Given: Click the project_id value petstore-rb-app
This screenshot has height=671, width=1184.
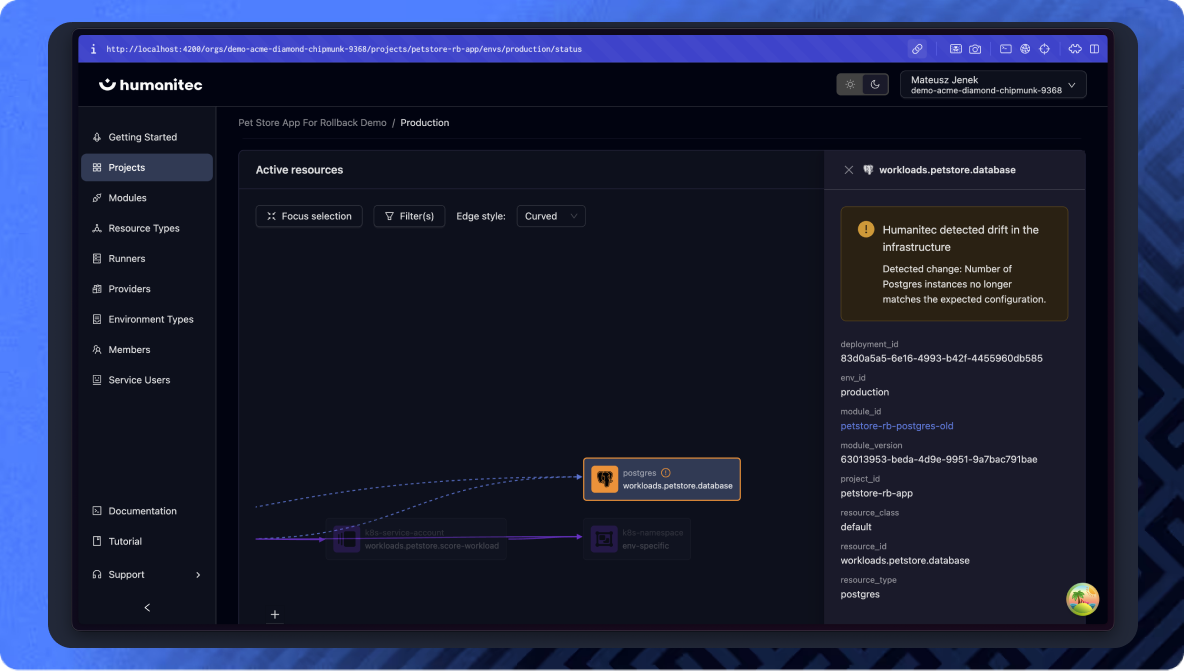Looking at the screenshot, I should click(876, 493).
